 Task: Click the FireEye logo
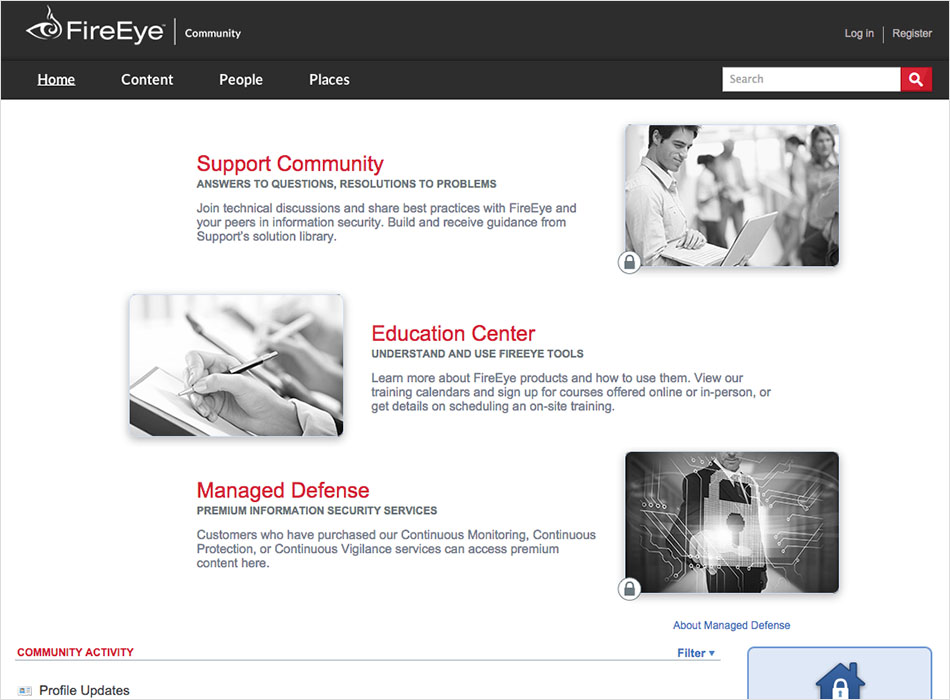[95, 27]
